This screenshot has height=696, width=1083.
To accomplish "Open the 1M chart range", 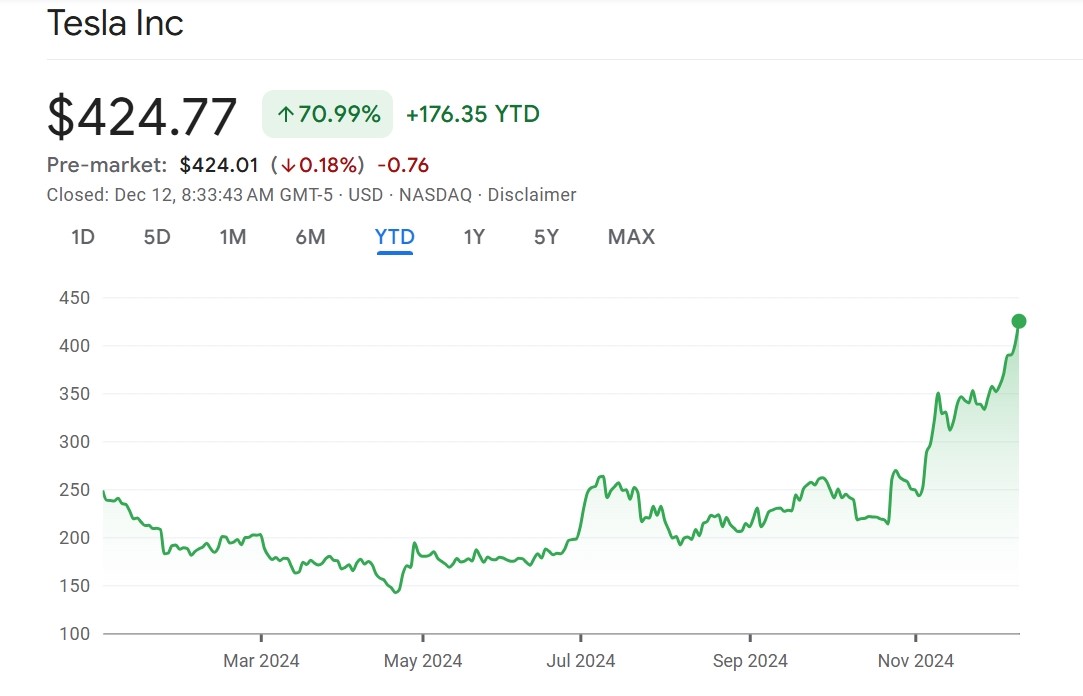I will coord(233,237).
